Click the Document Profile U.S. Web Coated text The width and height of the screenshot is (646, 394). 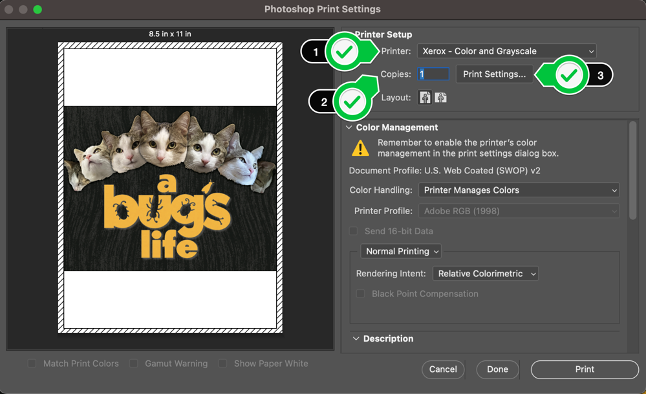coord(445,171)
